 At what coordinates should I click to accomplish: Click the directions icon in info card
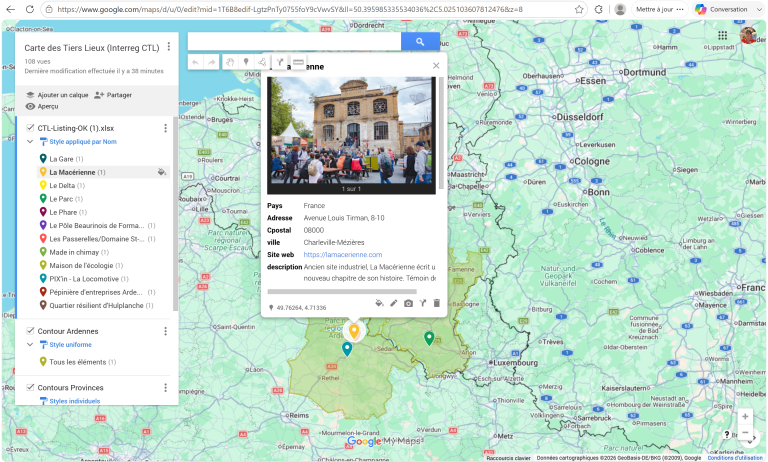423,303
